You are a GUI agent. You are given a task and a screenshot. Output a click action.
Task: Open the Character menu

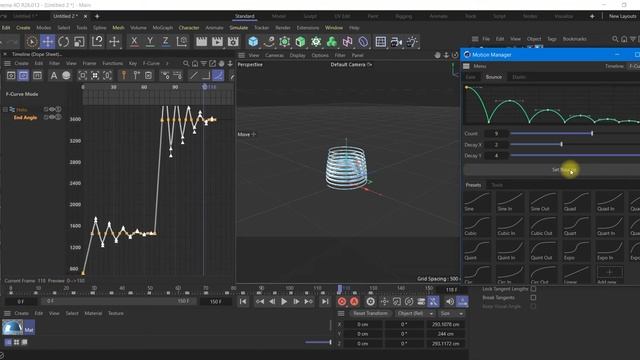tap(189, 28)
